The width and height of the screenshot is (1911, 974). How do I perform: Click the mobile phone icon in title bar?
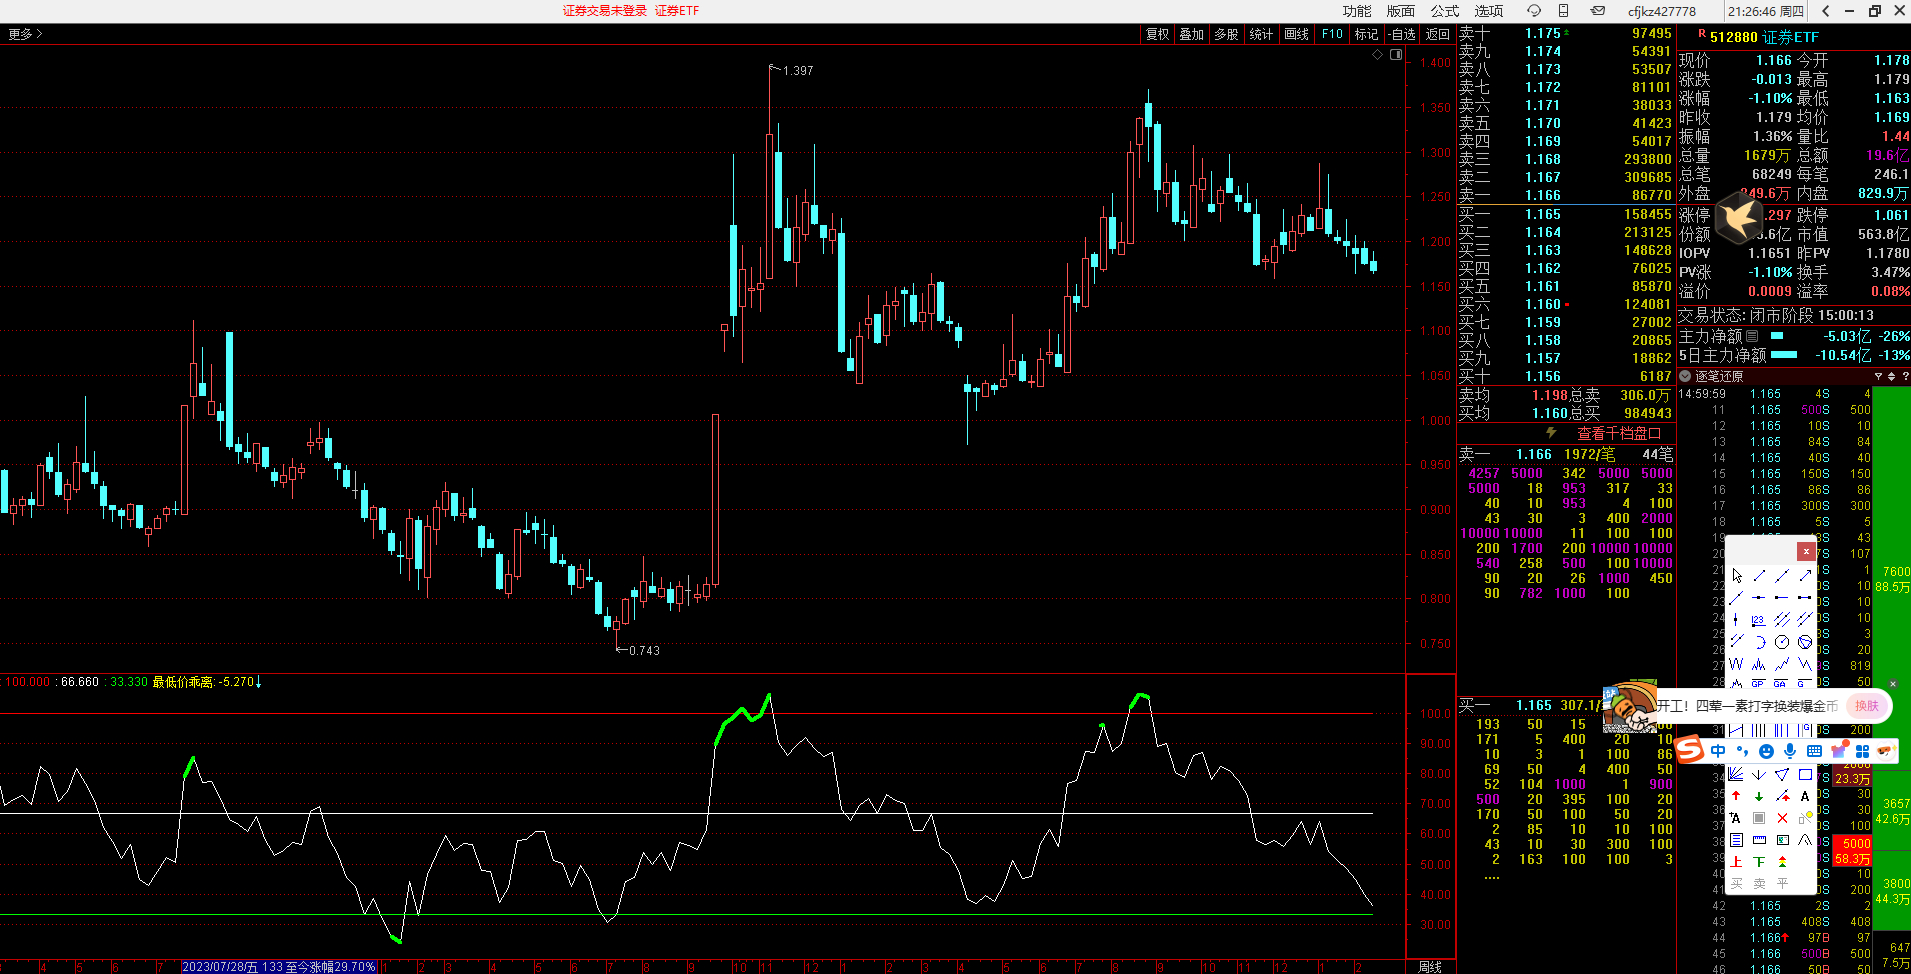[x=1564, y=11]
